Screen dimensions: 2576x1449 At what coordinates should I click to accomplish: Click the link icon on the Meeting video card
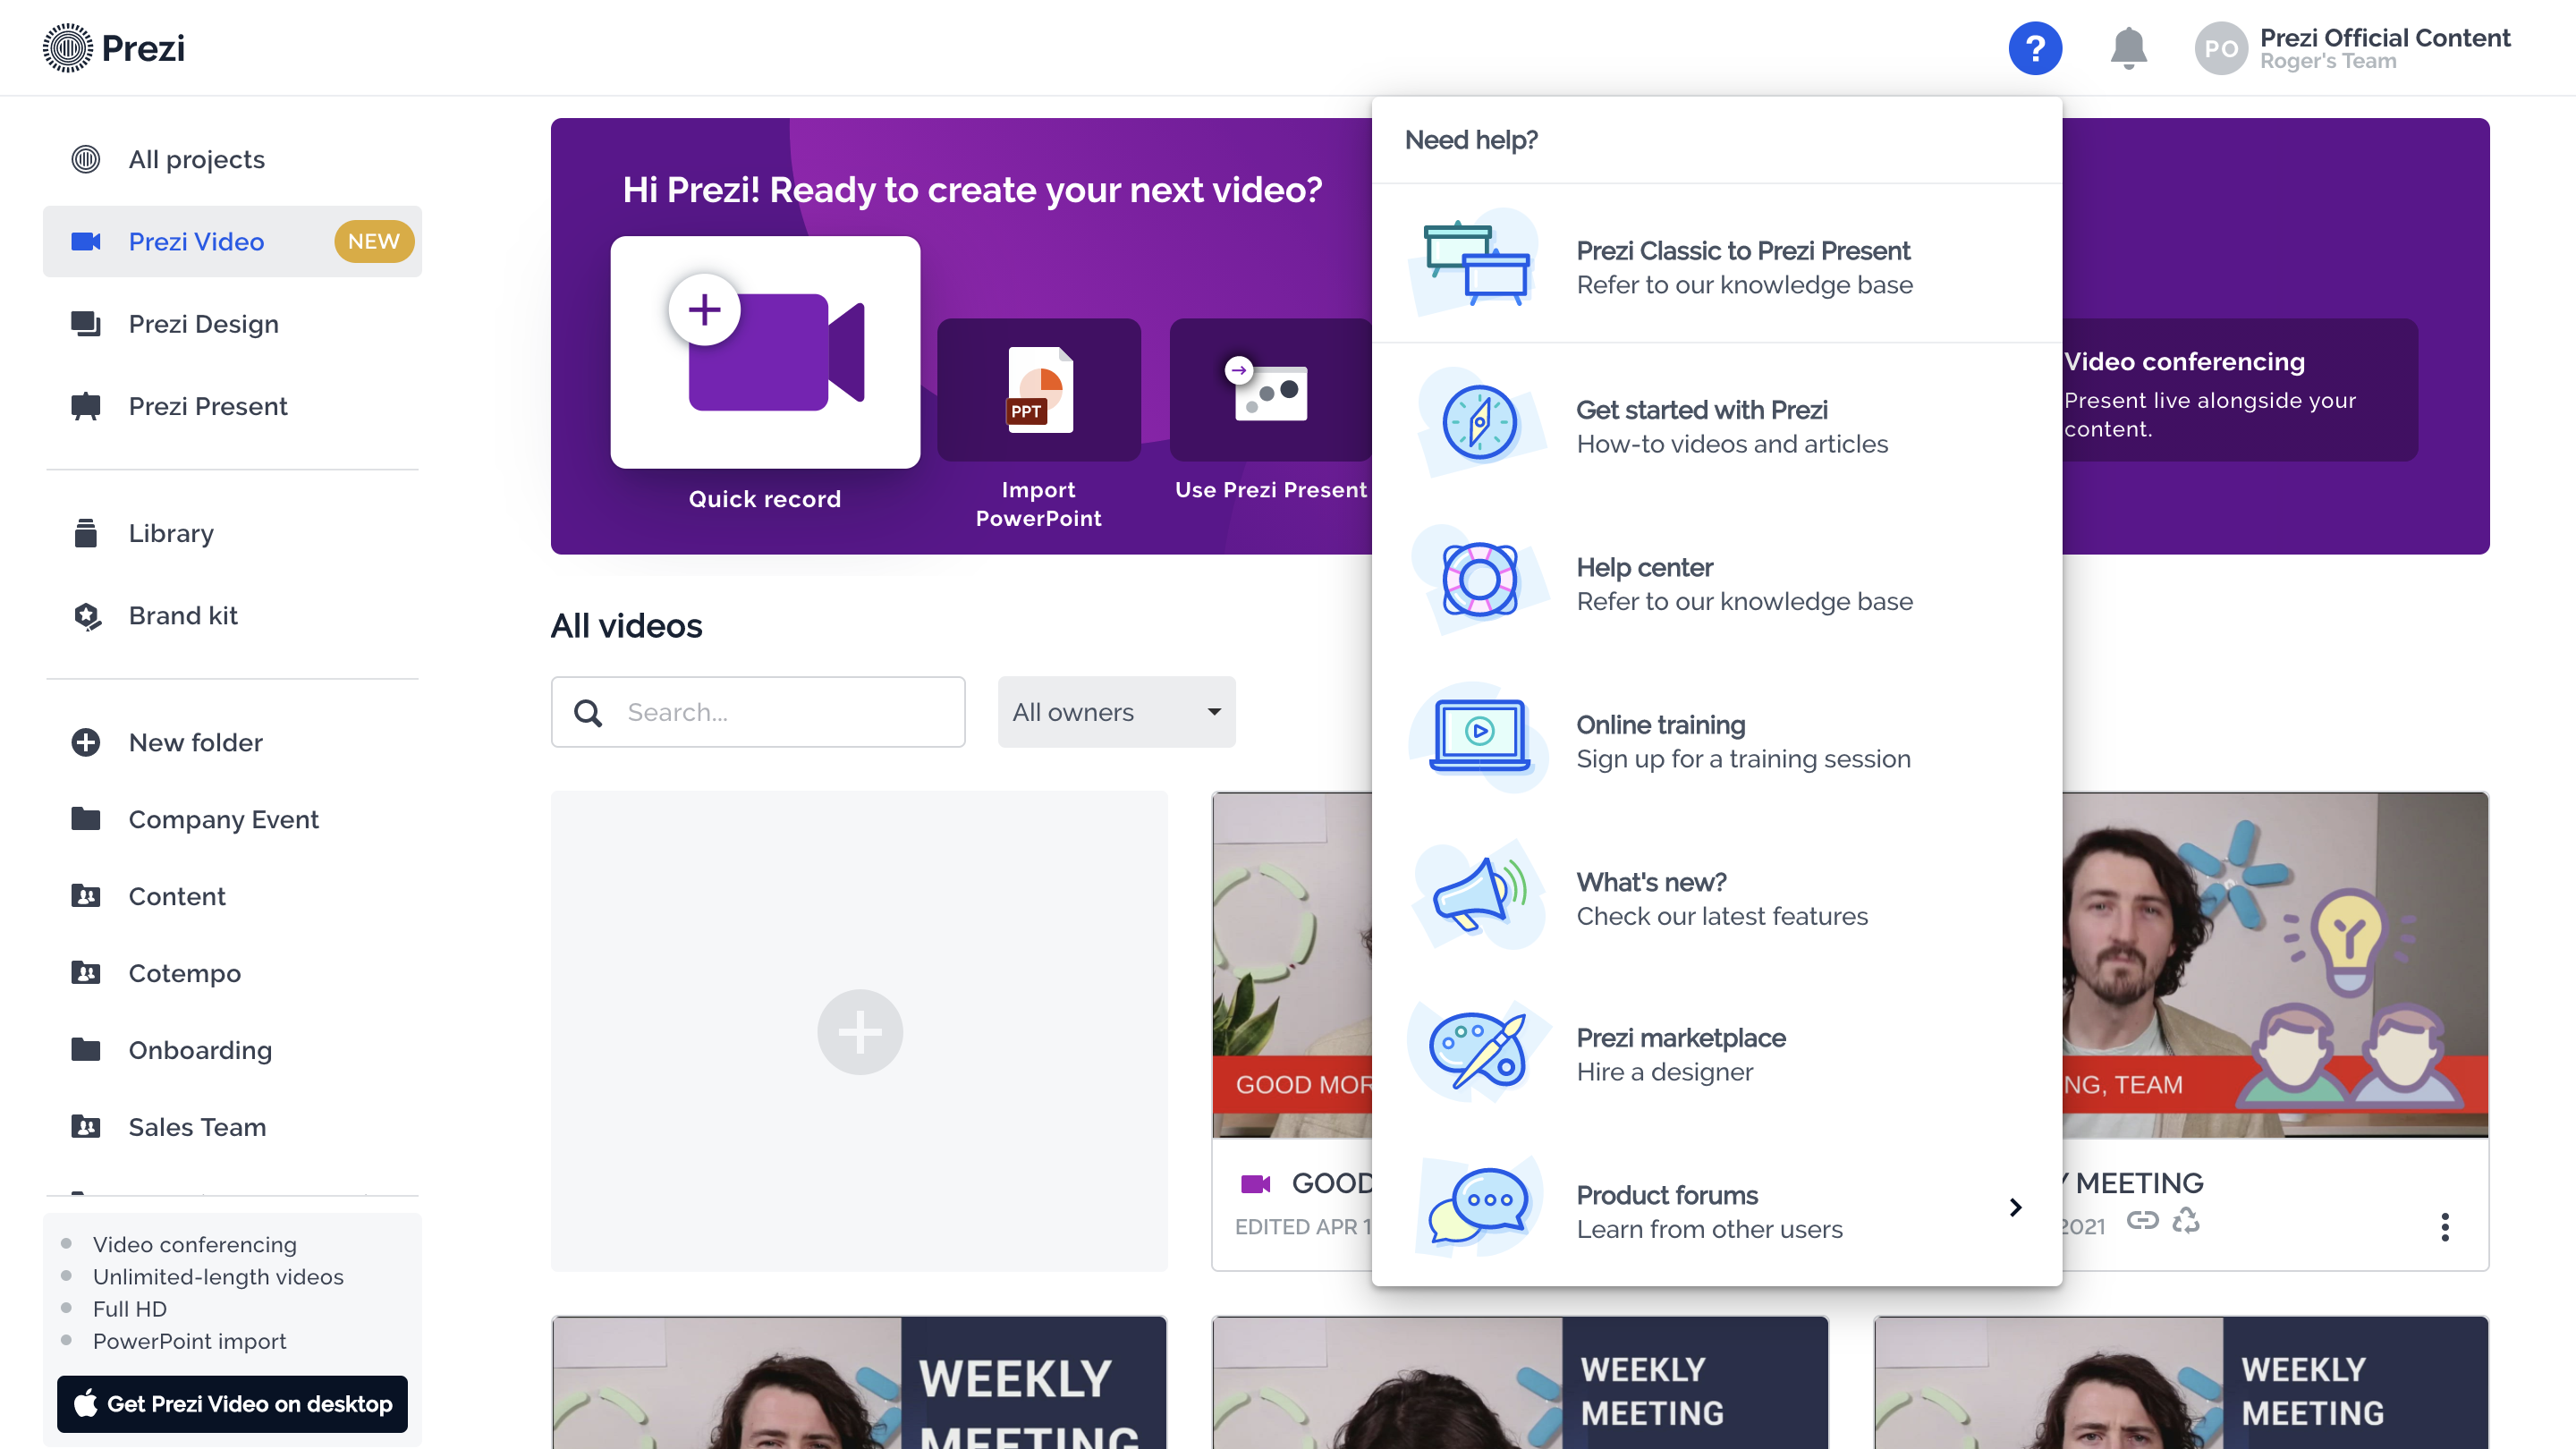[2142, 1221]
